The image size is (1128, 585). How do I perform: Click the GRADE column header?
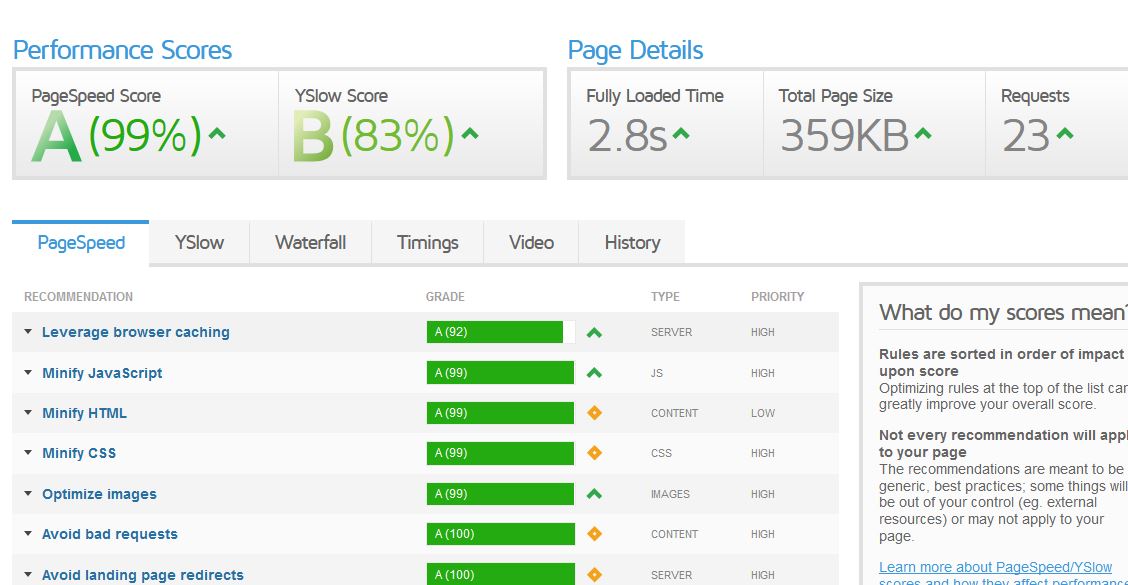[445, 296]
